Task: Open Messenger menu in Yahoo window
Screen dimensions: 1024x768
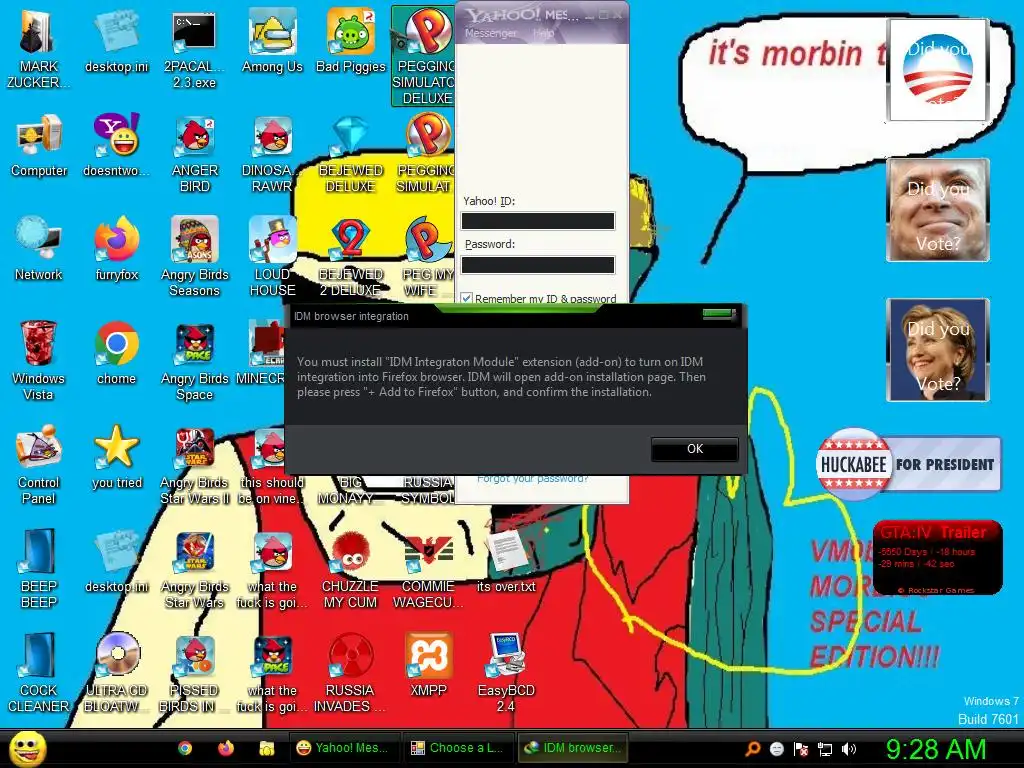Action: tap(490, 33)
